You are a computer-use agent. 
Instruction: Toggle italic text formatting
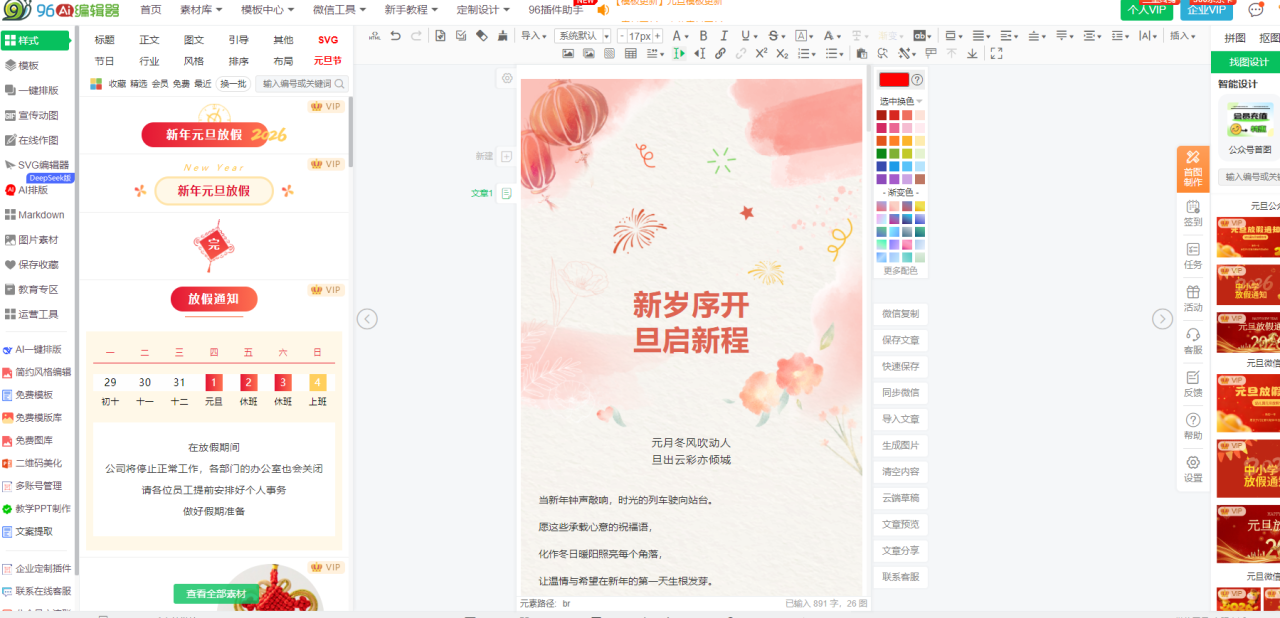(723, 36)
